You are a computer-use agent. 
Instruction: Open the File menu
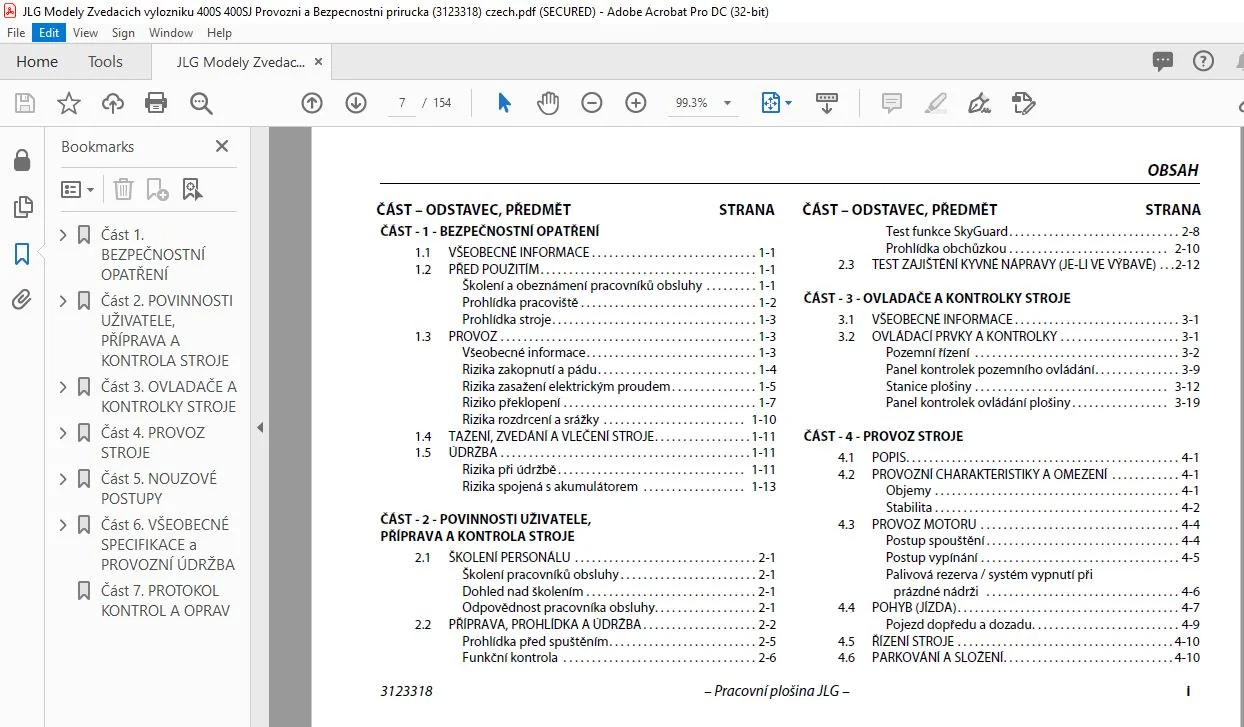[16, 32]
